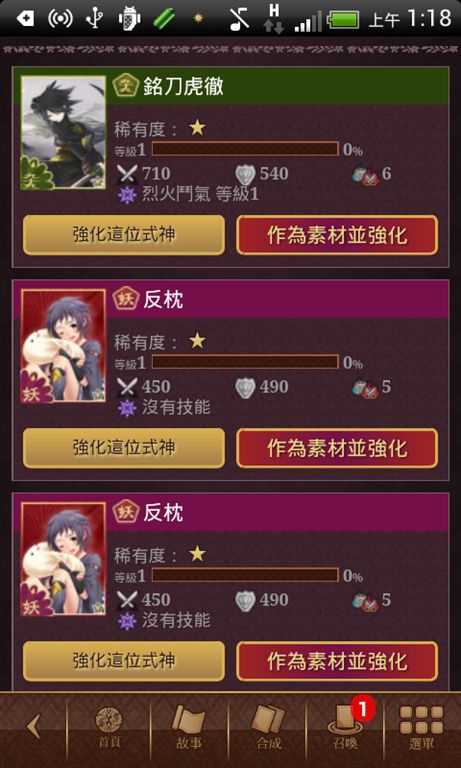This screenshot has height=768, width=461.
Task: Tap the 式 type badge next to 銘刀虎徹
Action: (125, 86)
